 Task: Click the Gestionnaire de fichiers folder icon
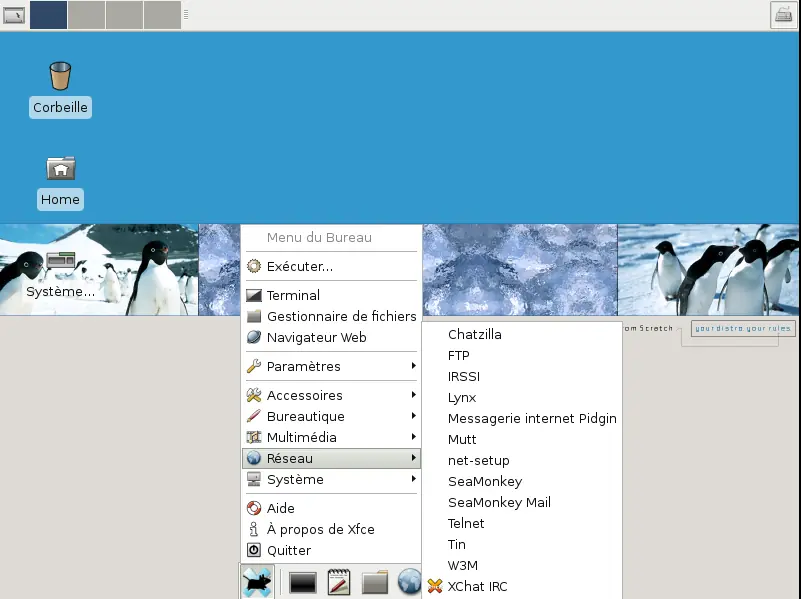point(254,316)
